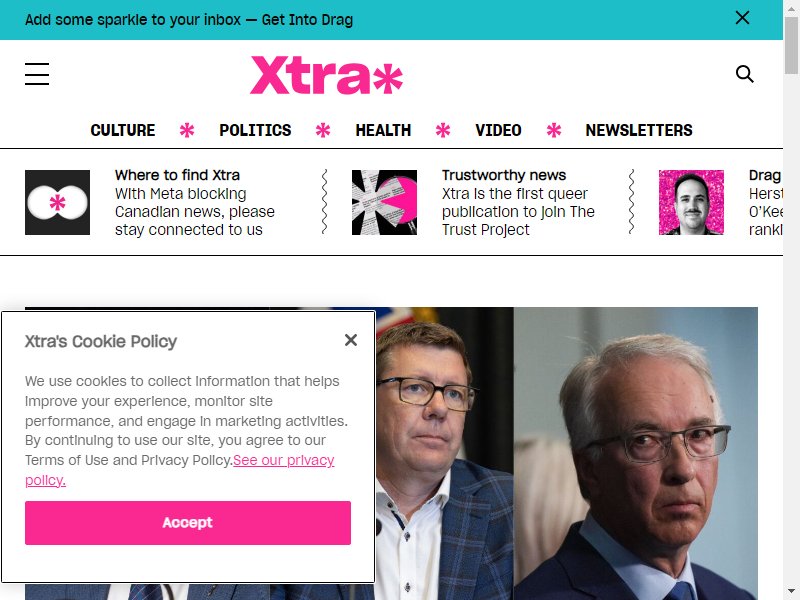Open site search magnifier icon

click(744, 74)
